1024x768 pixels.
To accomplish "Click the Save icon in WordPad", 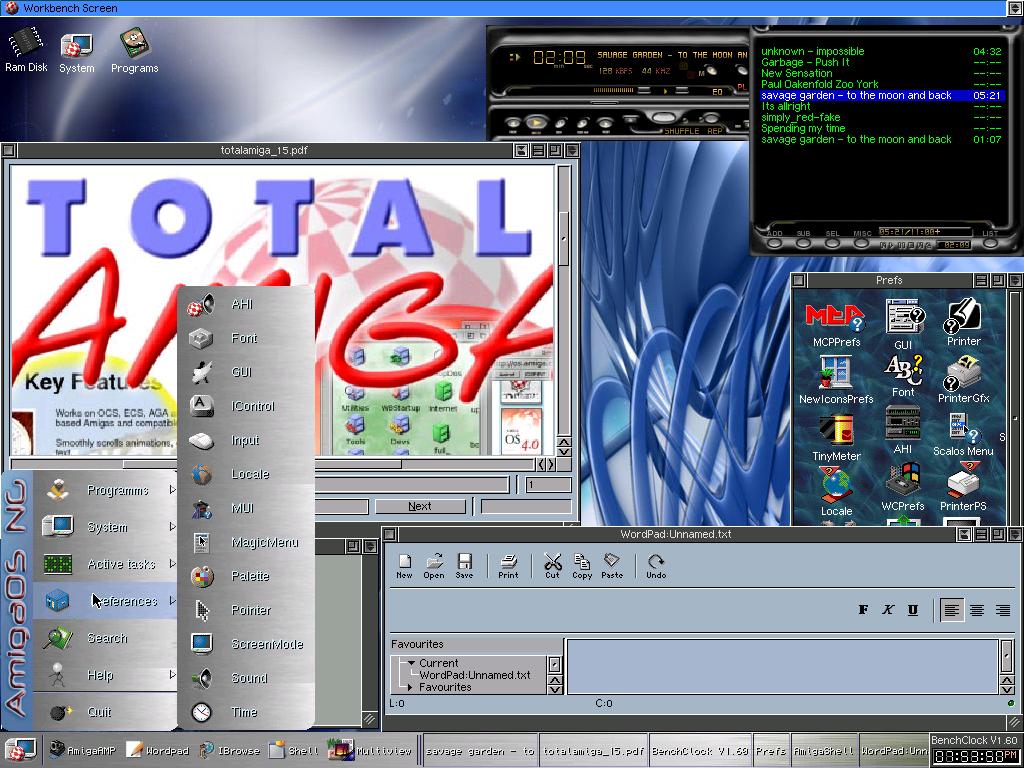I will click(x=464, y=566).
